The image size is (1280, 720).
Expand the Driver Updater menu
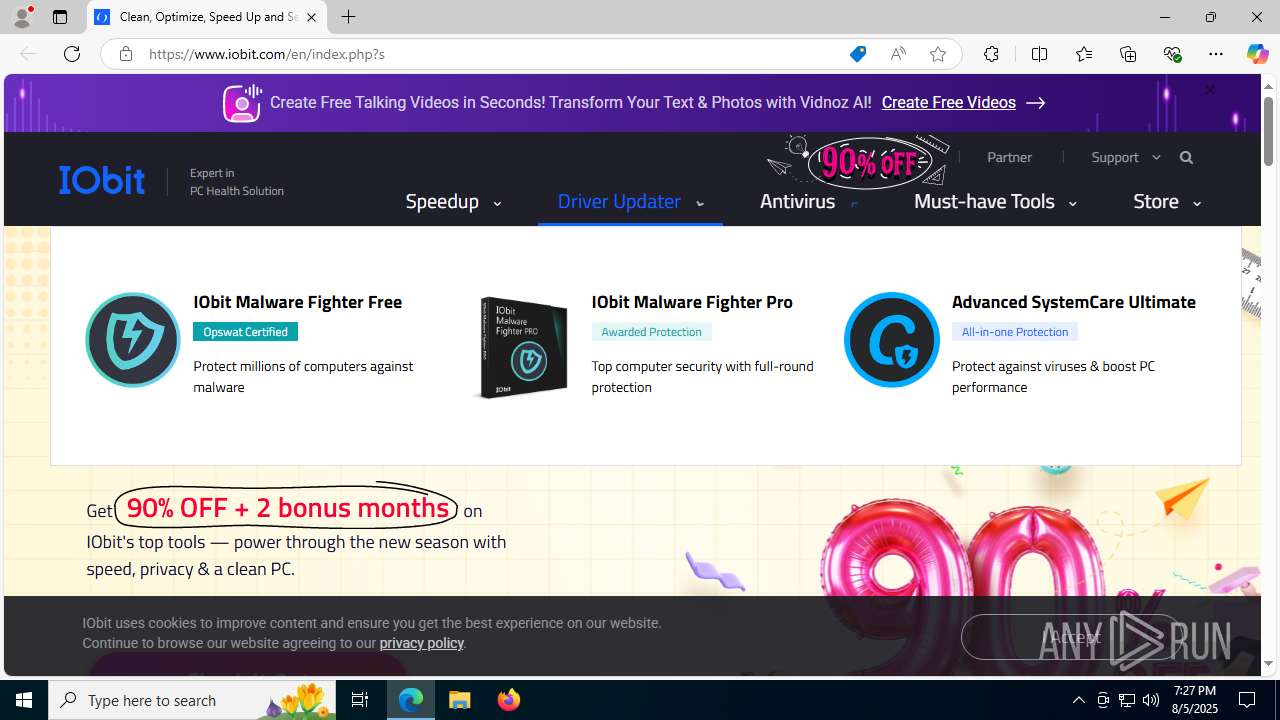(x=630, y=201)
